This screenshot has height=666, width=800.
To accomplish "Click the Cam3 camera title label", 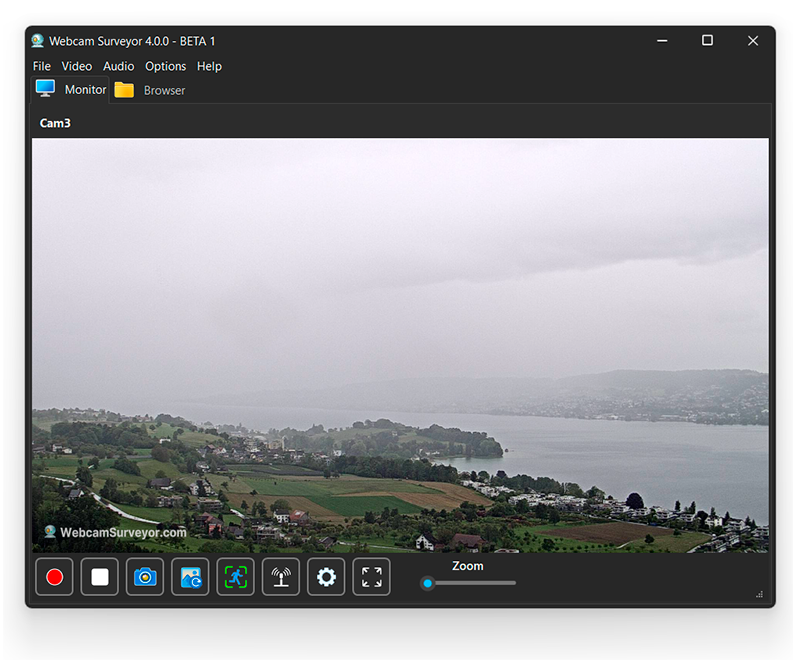I will click(x=55, y=123).
